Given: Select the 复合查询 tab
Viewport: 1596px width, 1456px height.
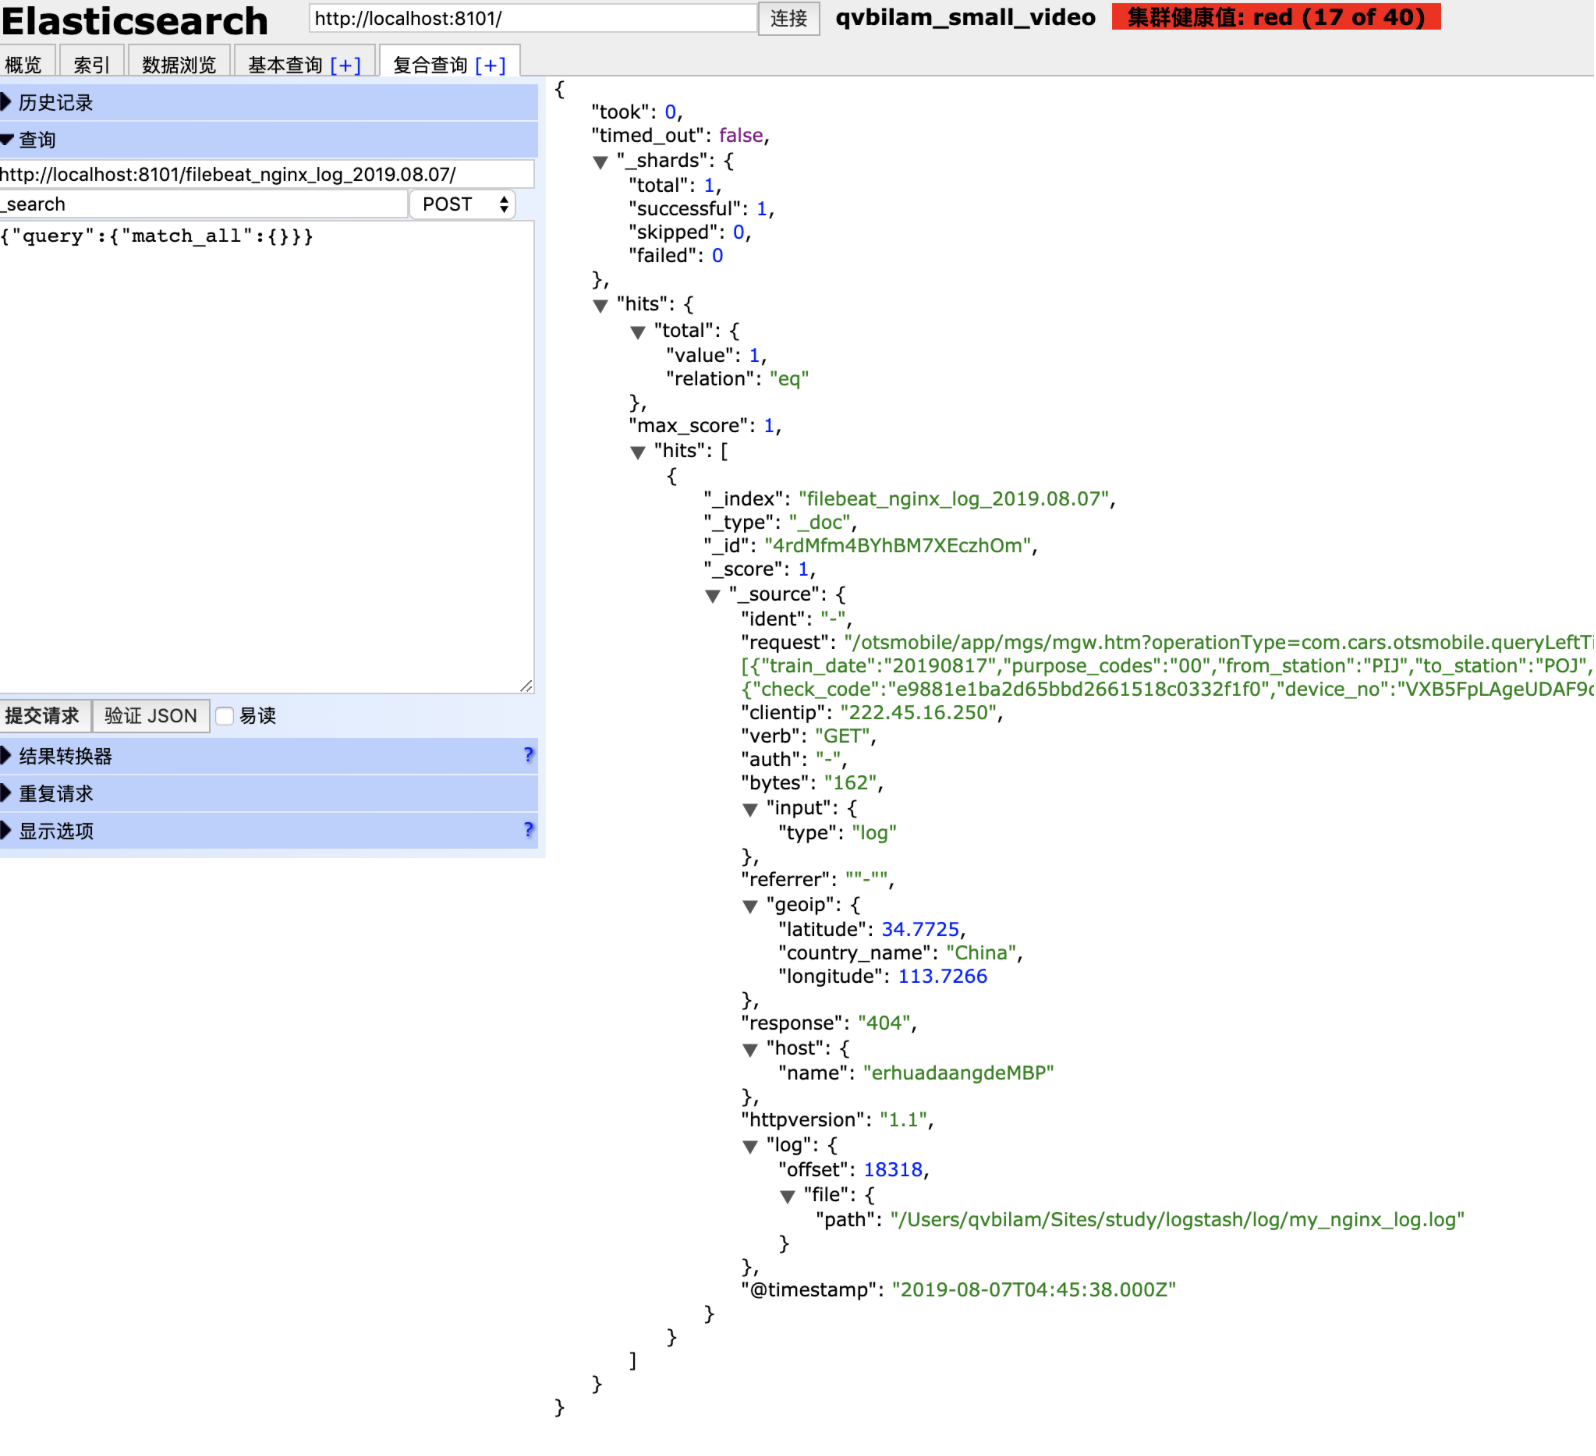Looking at the screenshot, I should click(431, 64).
